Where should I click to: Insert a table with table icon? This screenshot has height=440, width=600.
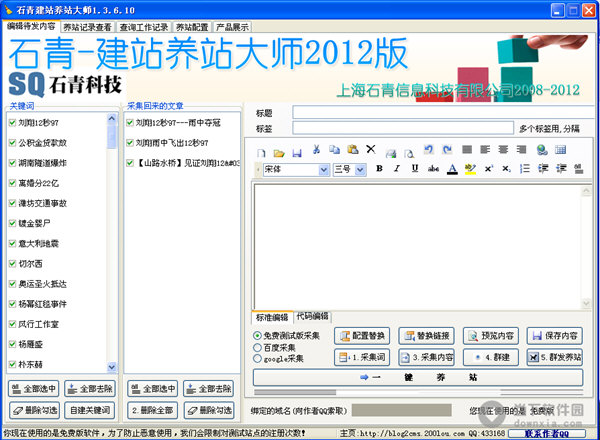[x=560, y=150]
